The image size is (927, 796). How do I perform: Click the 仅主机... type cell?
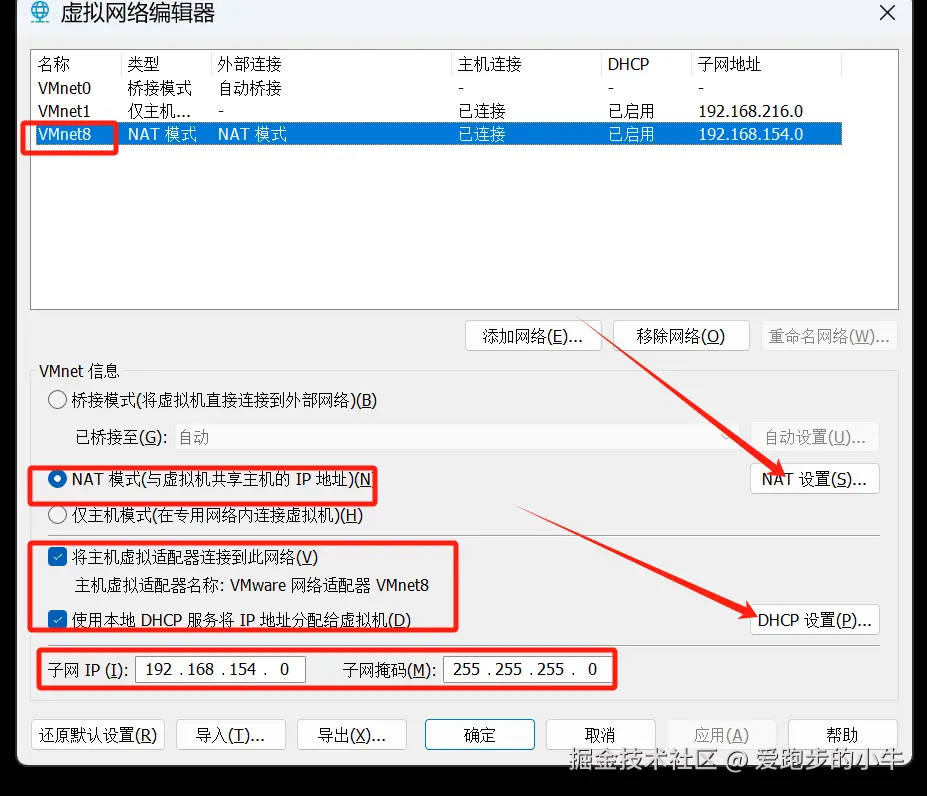pos(159,111)
